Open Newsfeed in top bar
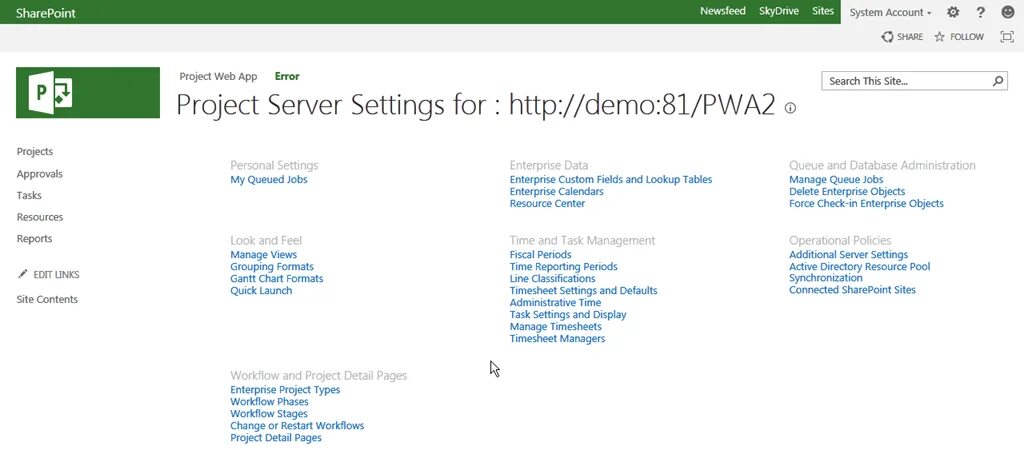 pyautogui.click(x=722, y=11)
